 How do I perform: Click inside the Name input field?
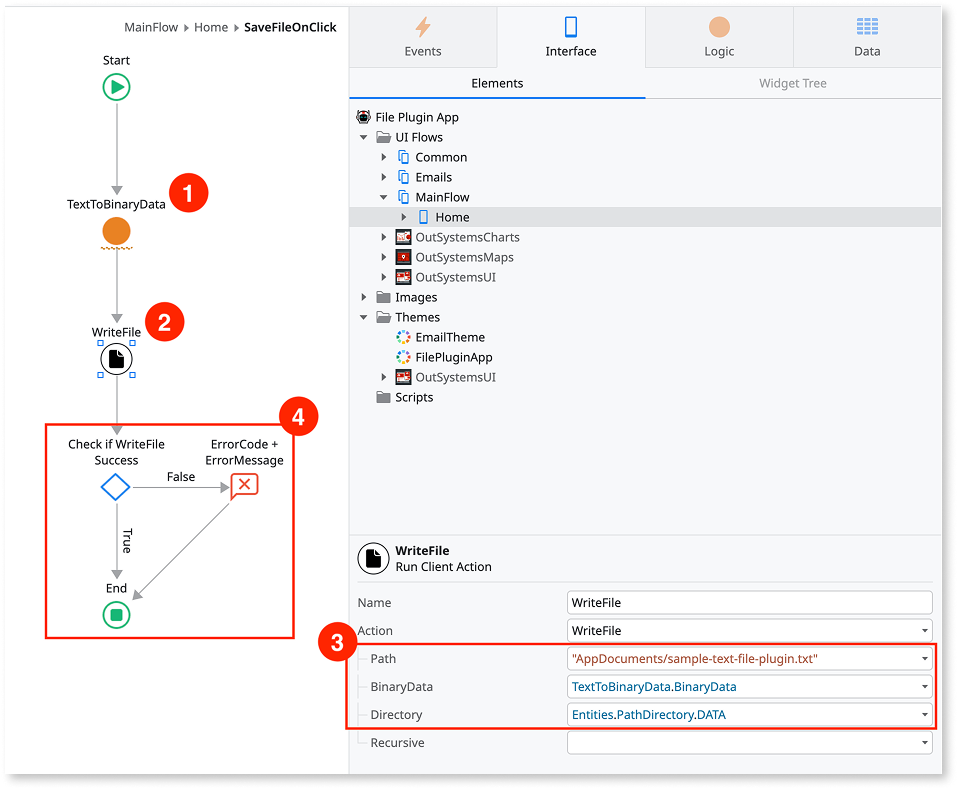[747, 602]
